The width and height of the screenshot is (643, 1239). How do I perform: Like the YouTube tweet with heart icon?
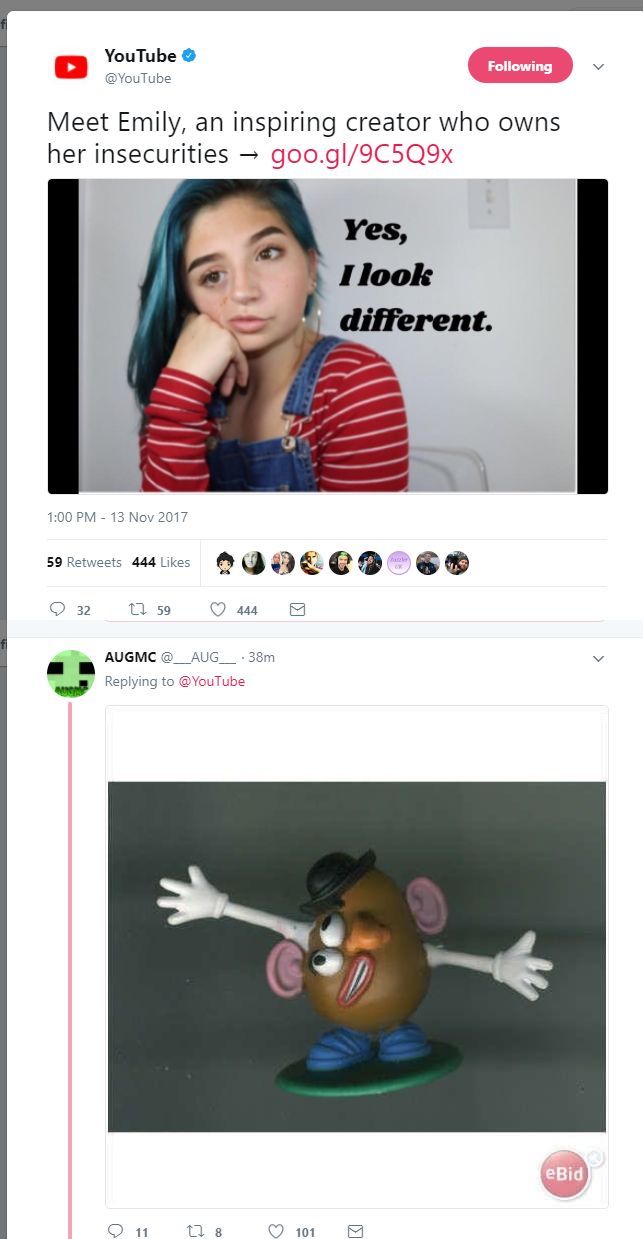click(x=218, y=609)
